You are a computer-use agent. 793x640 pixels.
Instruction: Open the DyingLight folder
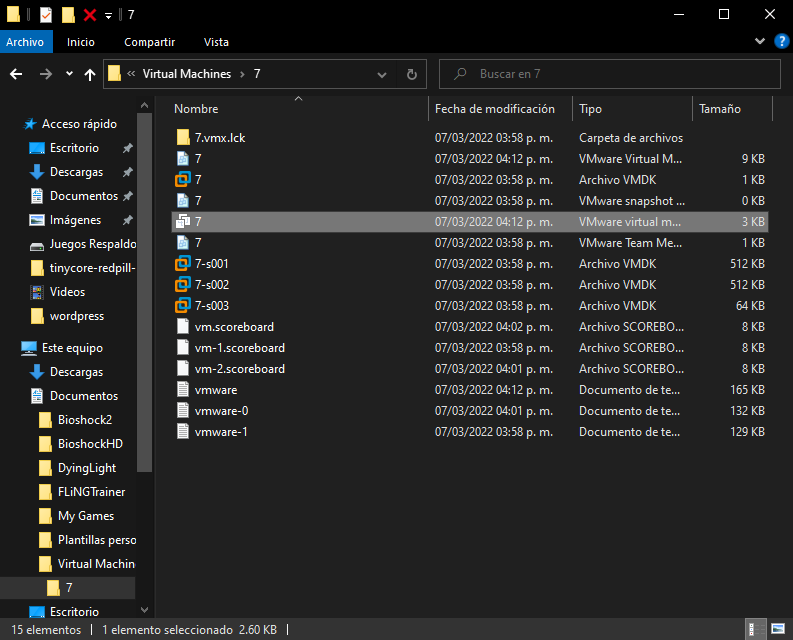pyautogui.click(x=87, y=468)
